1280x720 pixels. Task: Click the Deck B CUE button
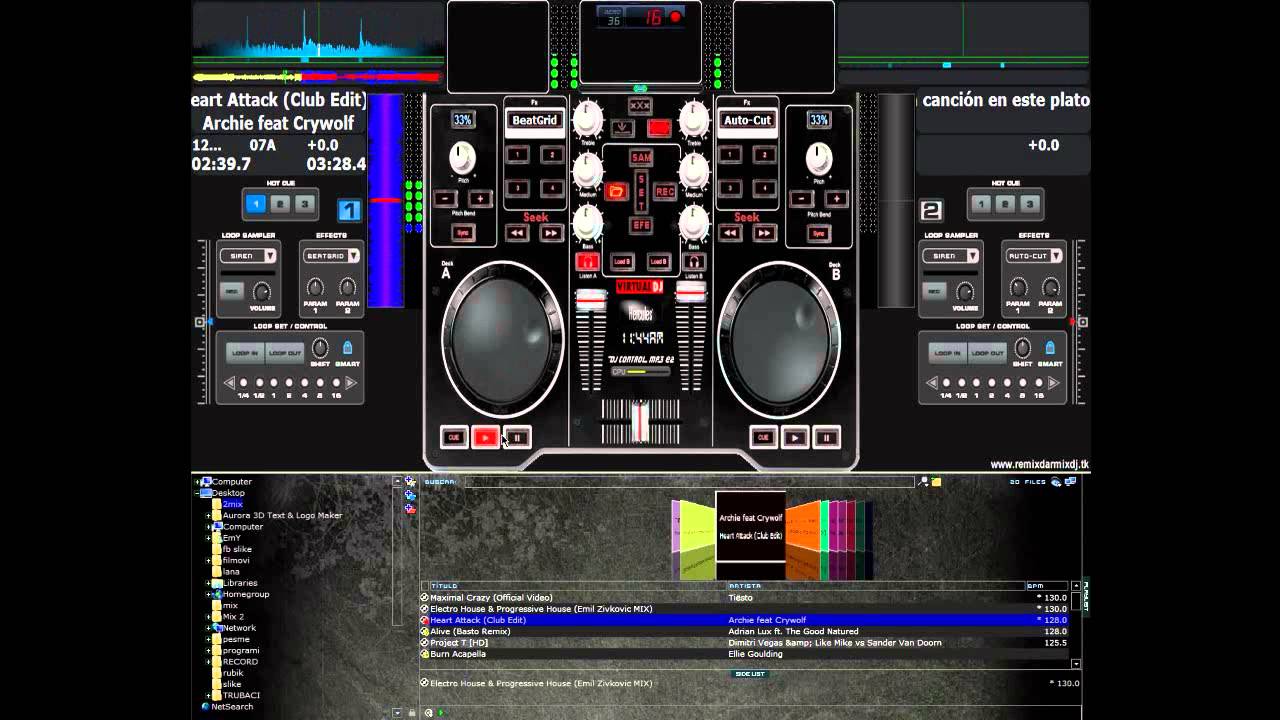click(x=764, y=437)
